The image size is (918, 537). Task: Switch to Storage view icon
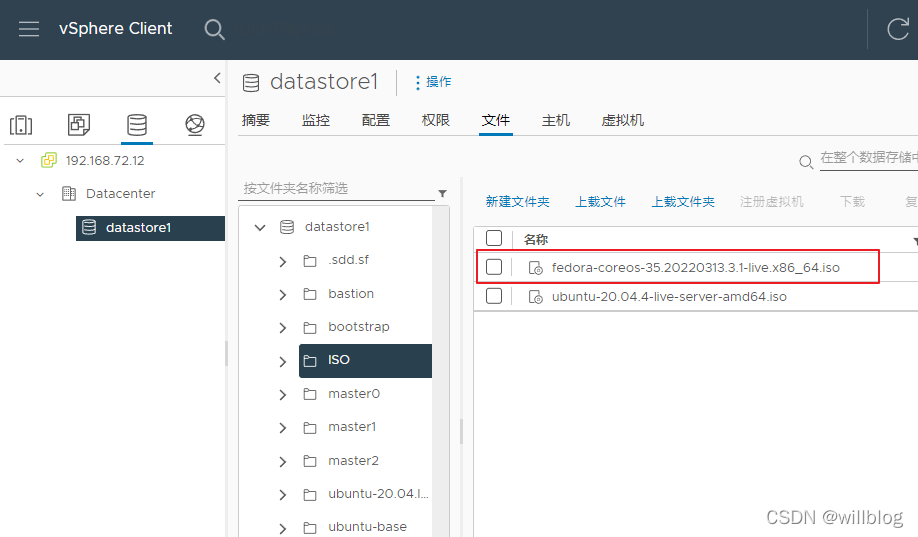137,125
